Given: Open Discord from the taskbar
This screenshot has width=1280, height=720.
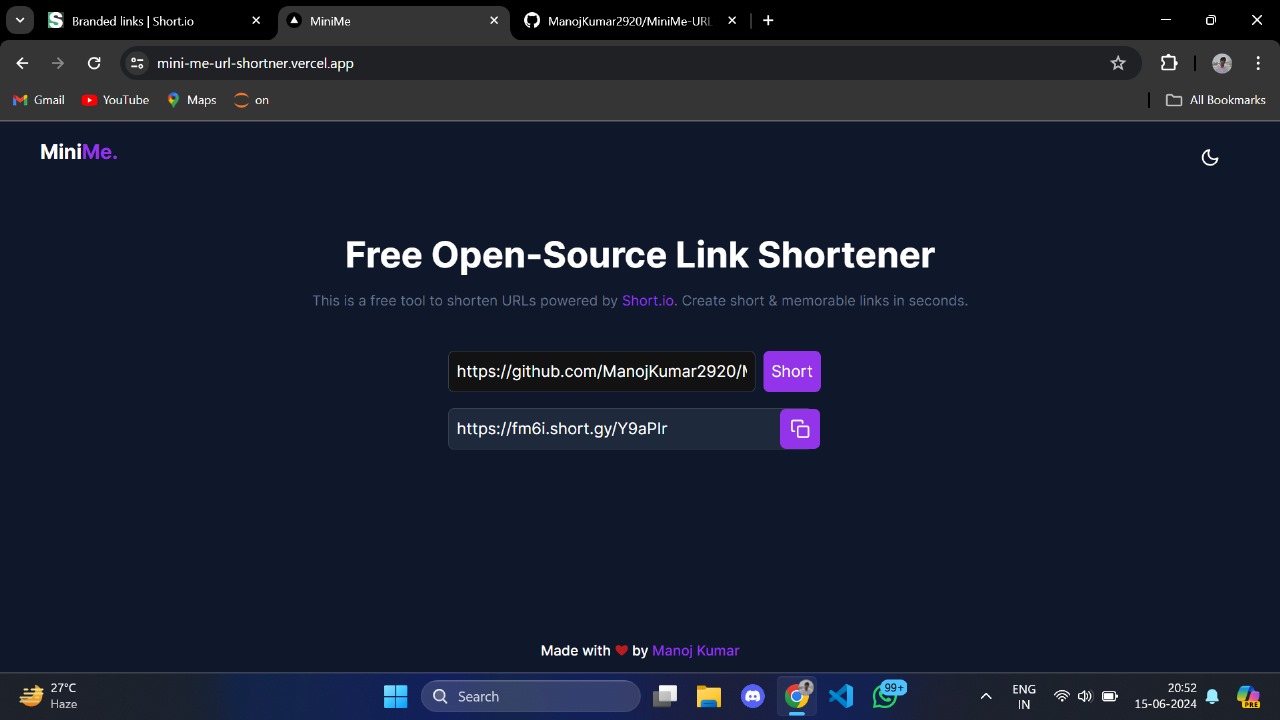Looking at the screenshot, I should [x=753, y=697].
